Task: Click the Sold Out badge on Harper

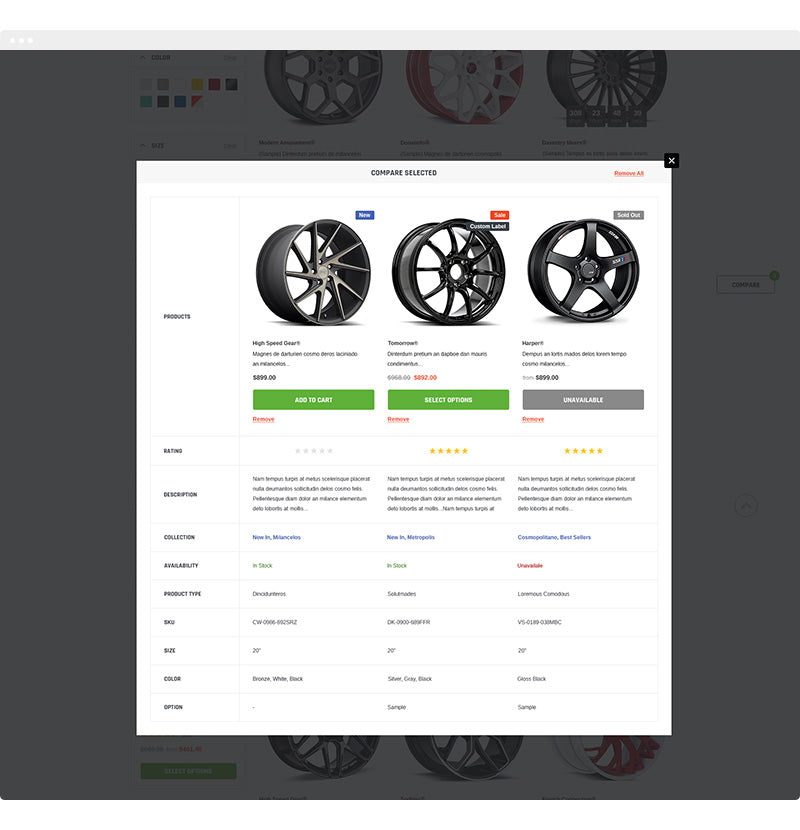Action: click(x=629, y=215)
